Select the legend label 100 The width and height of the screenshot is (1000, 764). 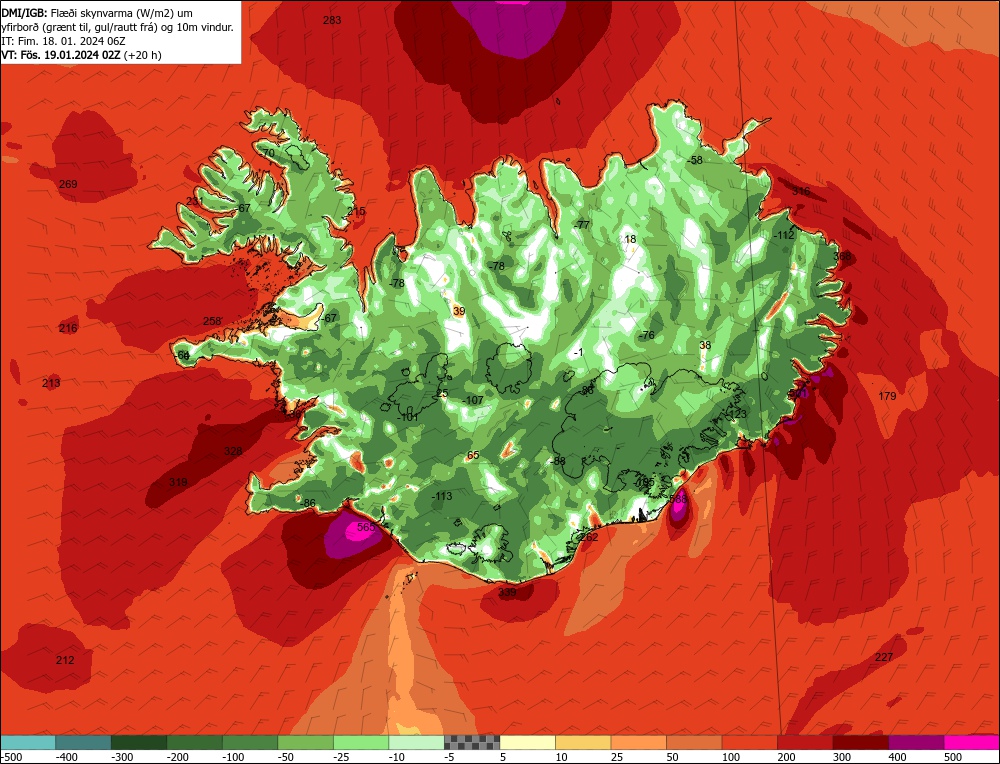click(731, 758)
